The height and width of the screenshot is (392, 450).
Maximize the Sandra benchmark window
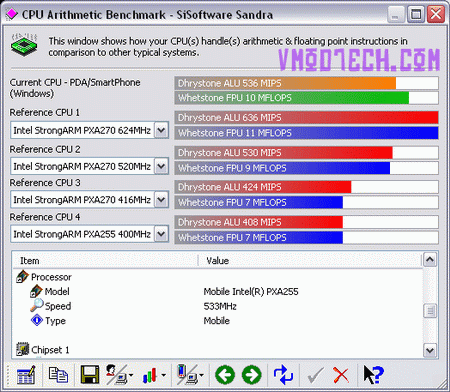coord(416,14)
